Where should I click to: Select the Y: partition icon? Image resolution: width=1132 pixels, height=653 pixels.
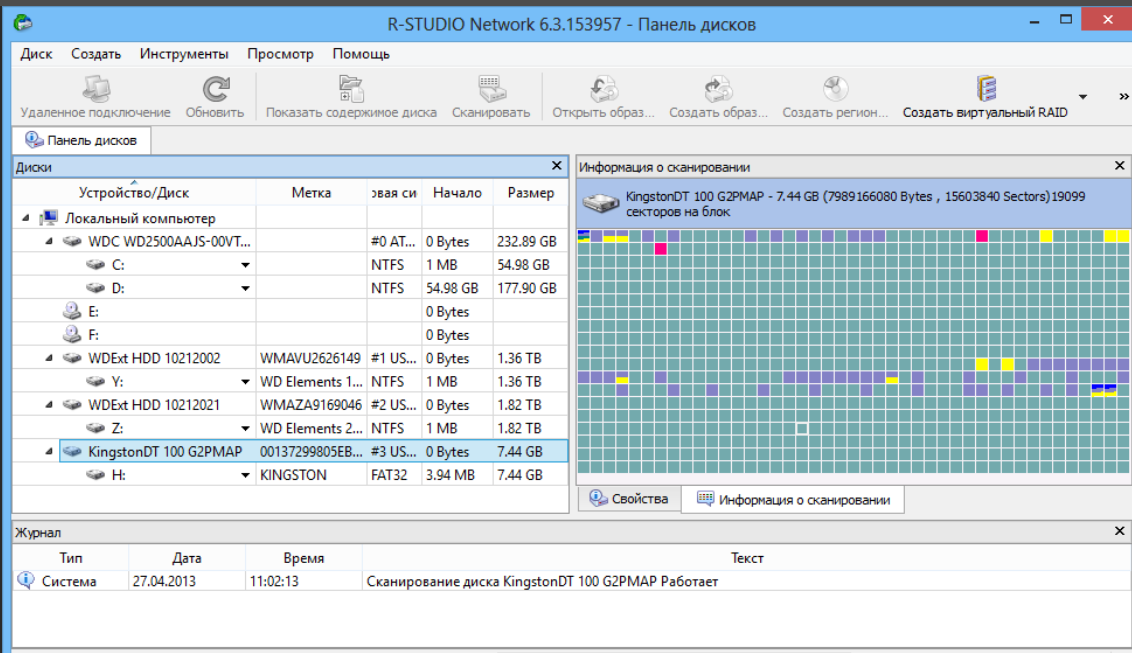click(95, 381)
